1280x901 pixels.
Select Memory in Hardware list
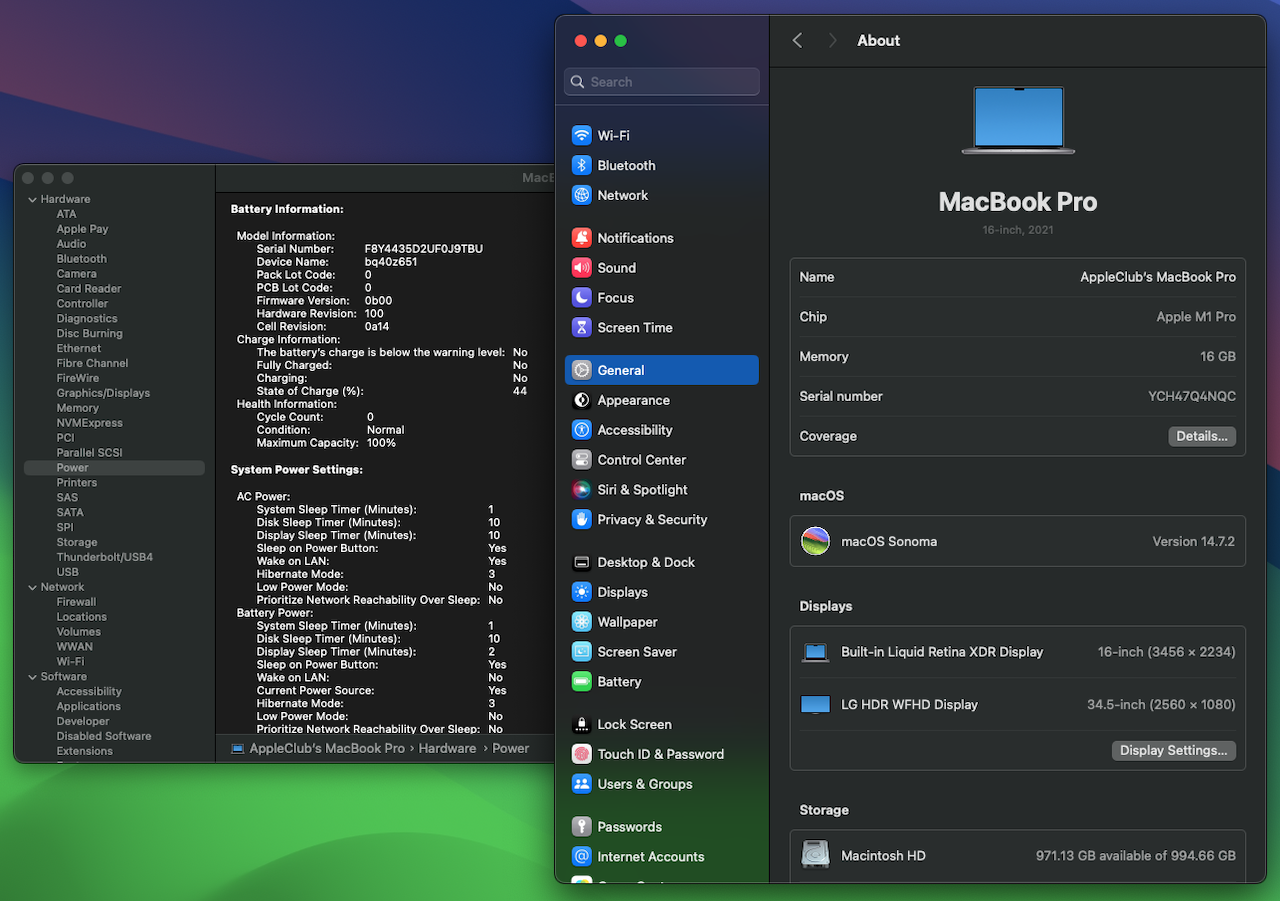pyautogui.click(x=78, y=408)
